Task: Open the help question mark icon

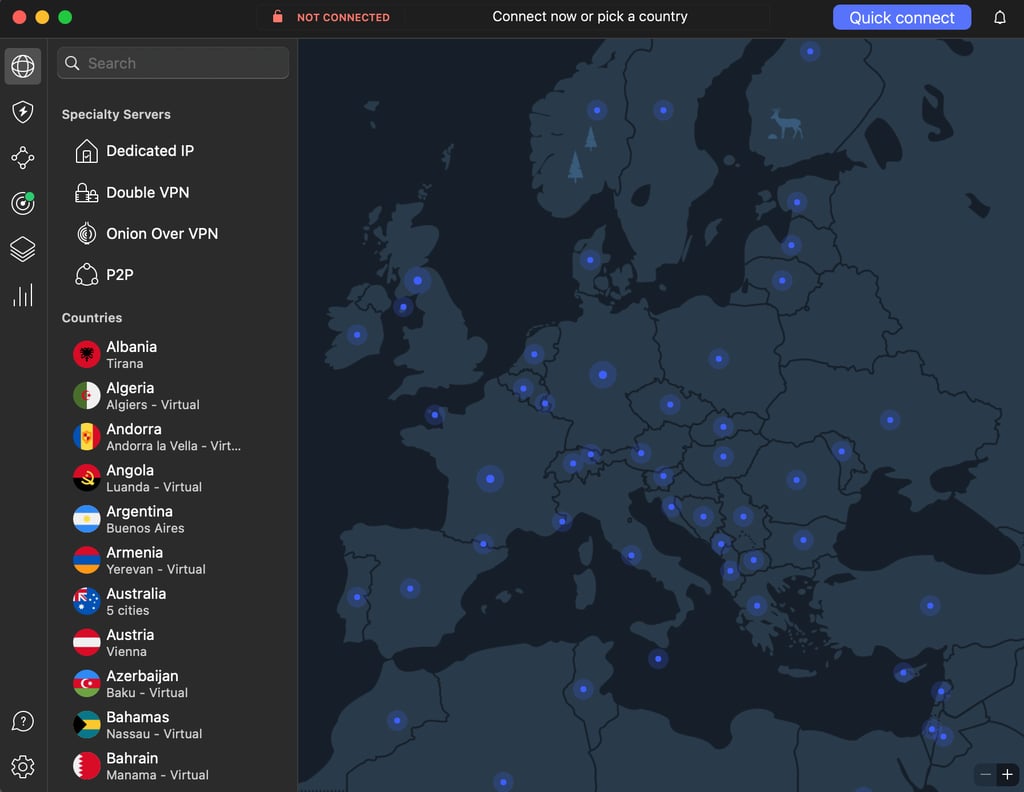Action: pyautogui.click(x=23, y=721)
